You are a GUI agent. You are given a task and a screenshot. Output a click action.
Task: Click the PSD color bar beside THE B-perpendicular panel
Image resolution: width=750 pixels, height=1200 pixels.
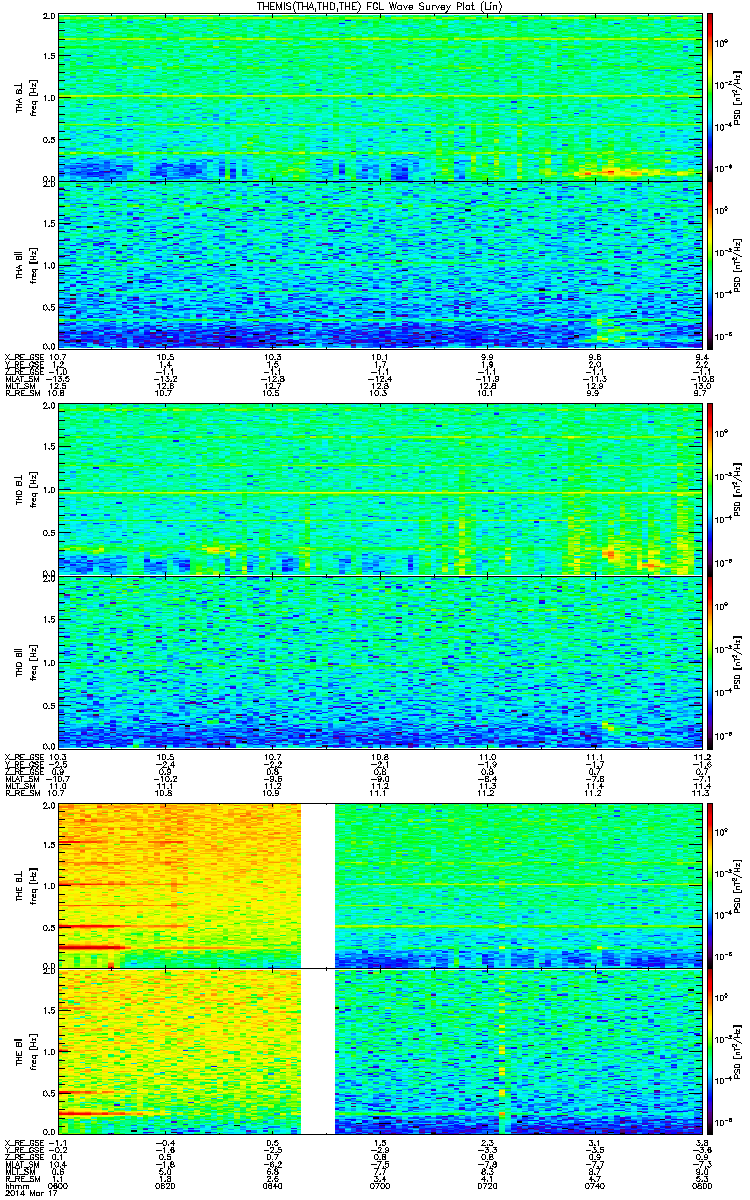710,884
